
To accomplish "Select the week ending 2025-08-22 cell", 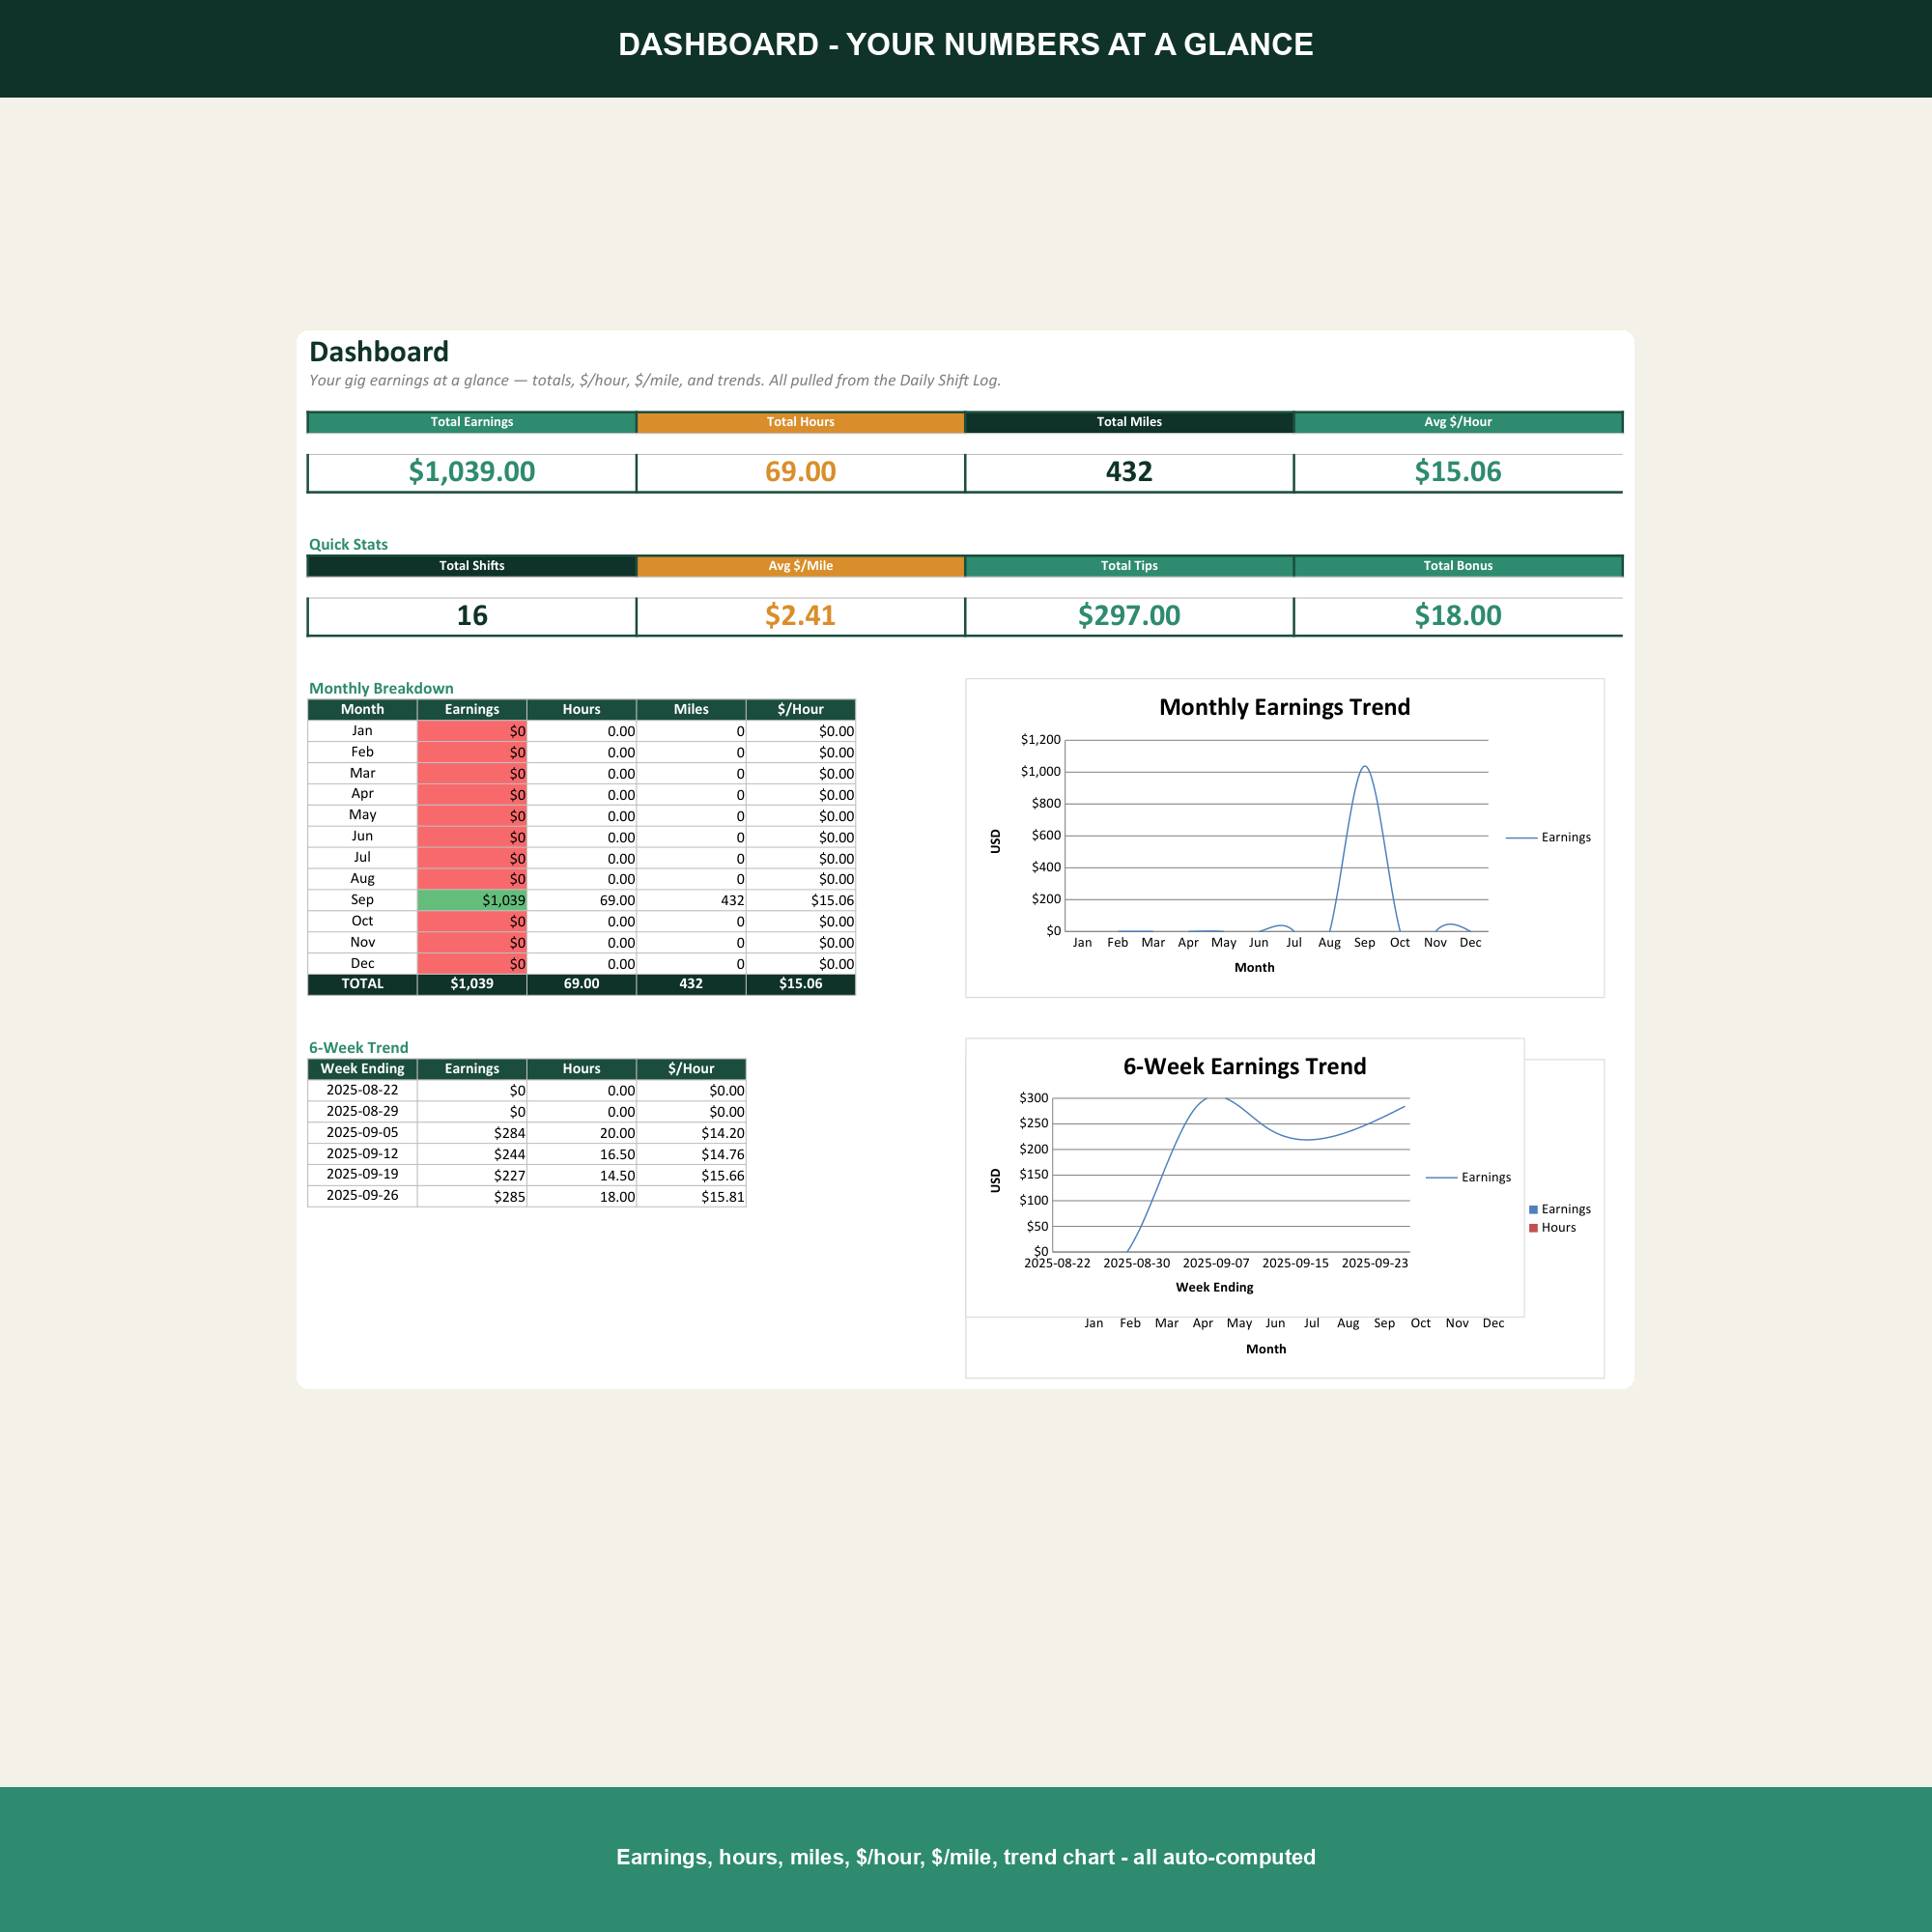I will click(362, 1090).
